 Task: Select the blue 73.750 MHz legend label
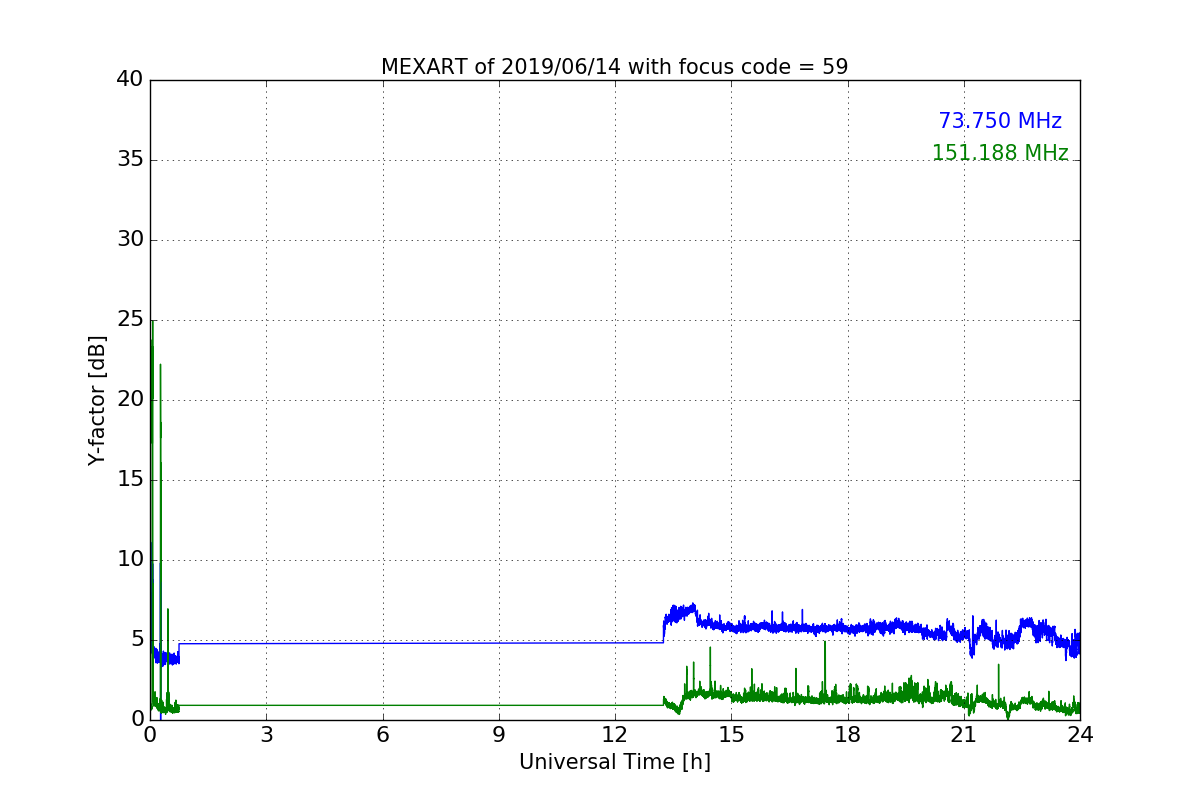(x=1000, y=121)
